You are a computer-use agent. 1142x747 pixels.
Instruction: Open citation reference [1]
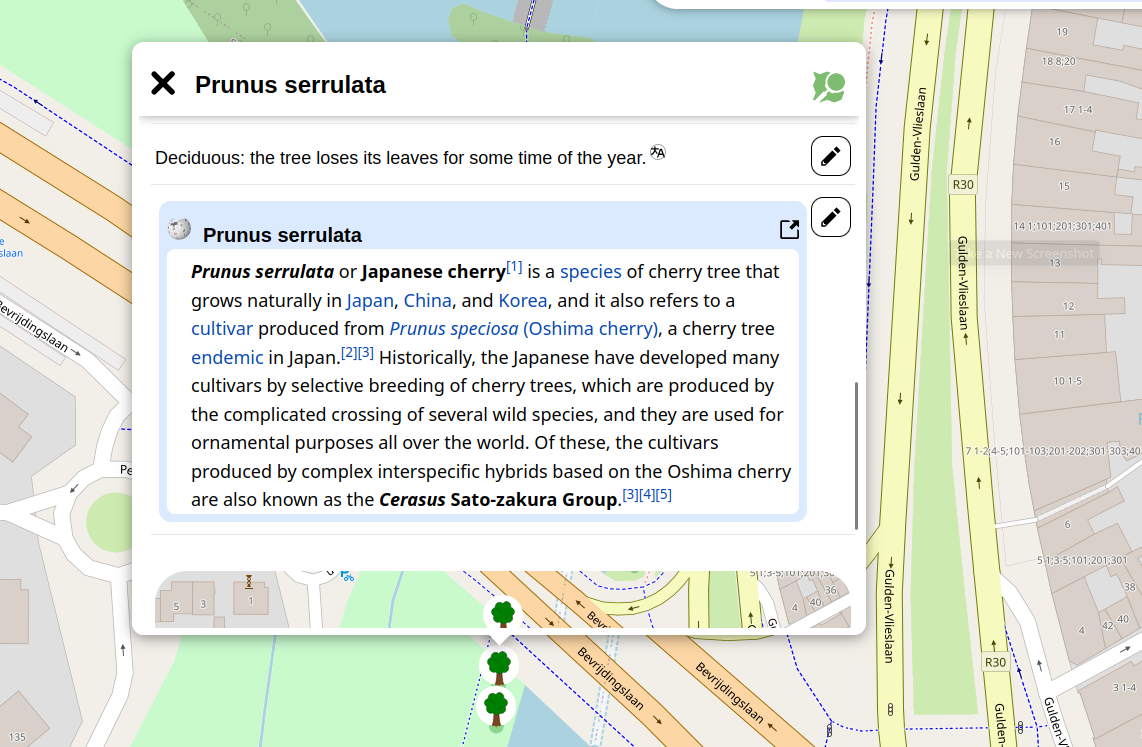click(514, 267)
